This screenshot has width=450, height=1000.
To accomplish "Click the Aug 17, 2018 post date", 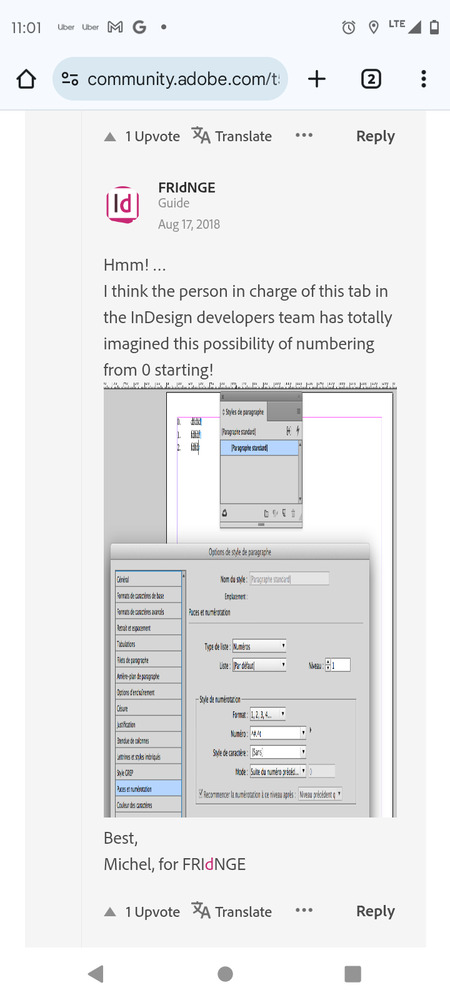I will 189,224.
